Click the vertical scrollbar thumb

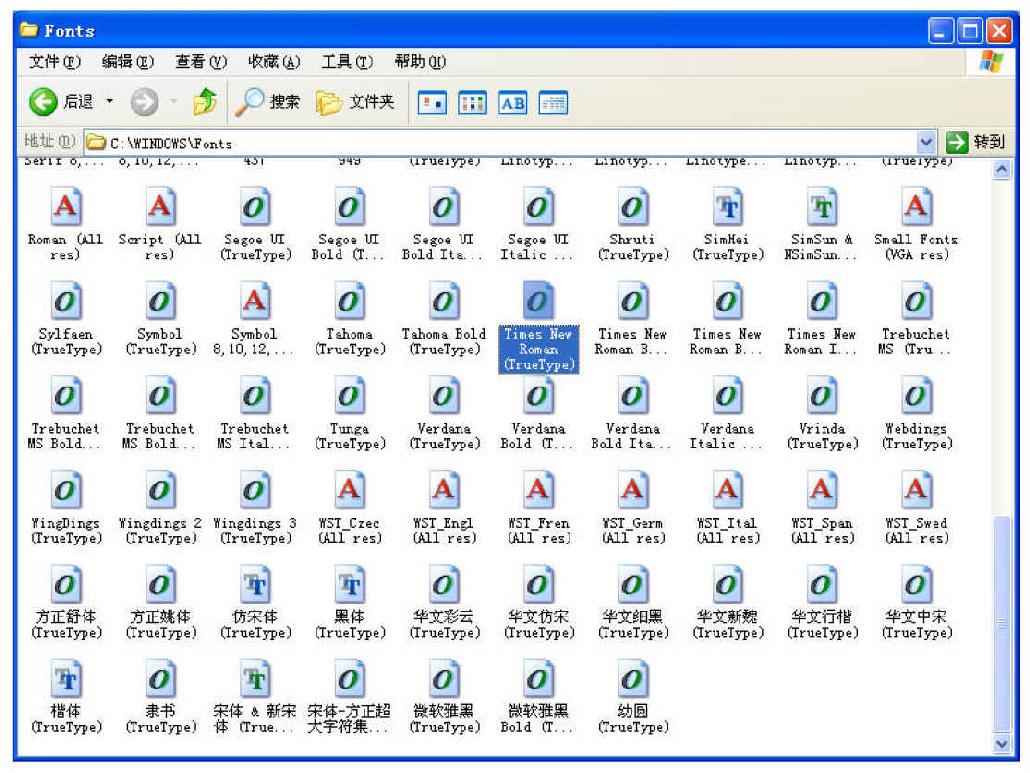coord(1001,624)
